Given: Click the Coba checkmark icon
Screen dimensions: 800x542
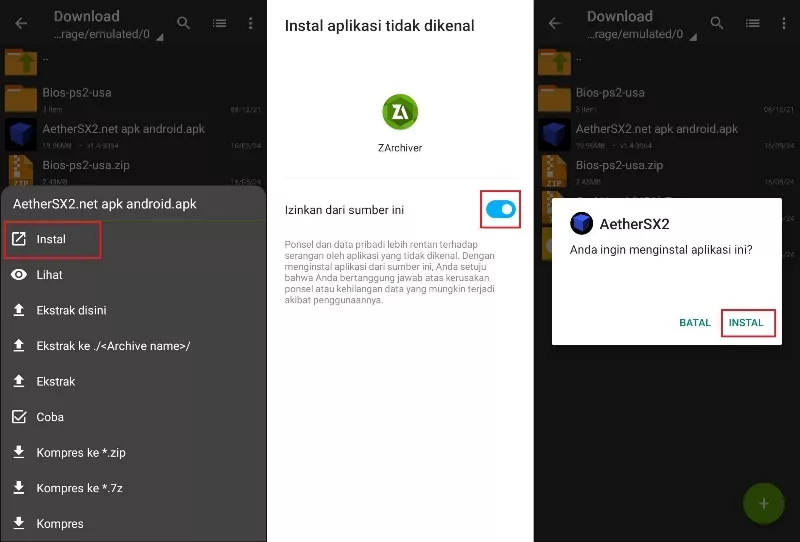Looking at the screenshot, I should click(x=19, y=417).
